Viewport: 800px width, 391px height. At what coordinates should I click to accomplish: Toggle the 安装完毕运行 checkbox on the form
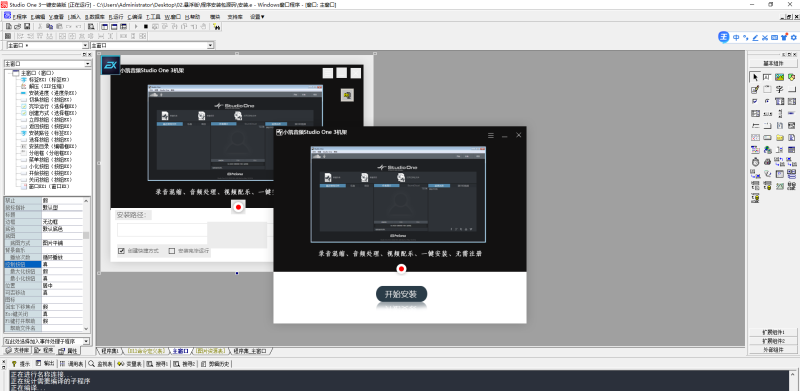coord(172,251)
